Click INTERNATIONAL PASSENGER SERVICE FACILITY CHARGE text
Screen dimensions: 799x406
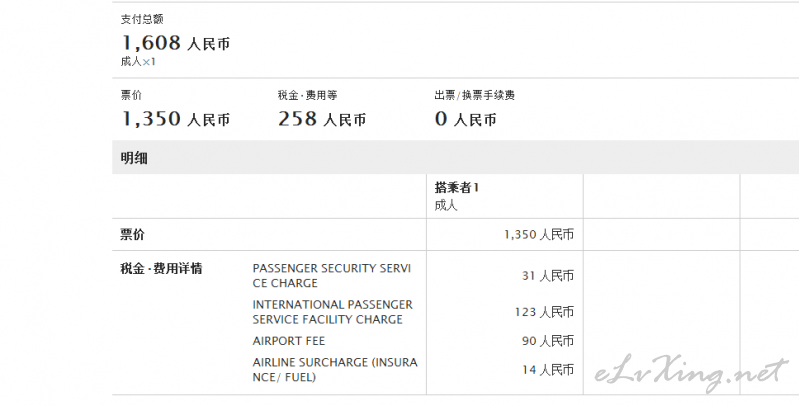pyautogui.click(x=332, y=312)
